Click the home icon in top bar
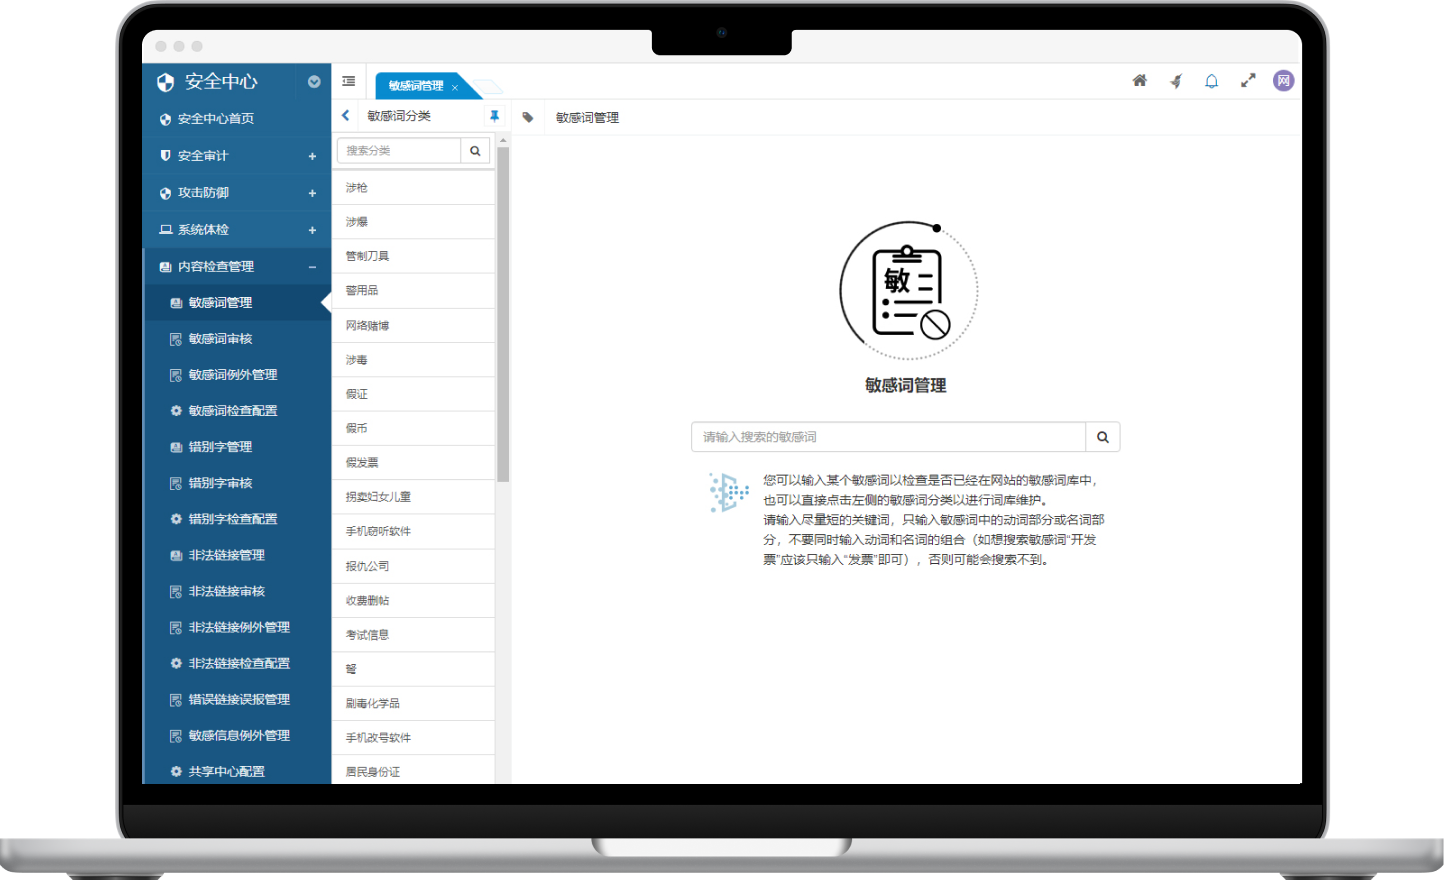 click(x=1139, y=81)
